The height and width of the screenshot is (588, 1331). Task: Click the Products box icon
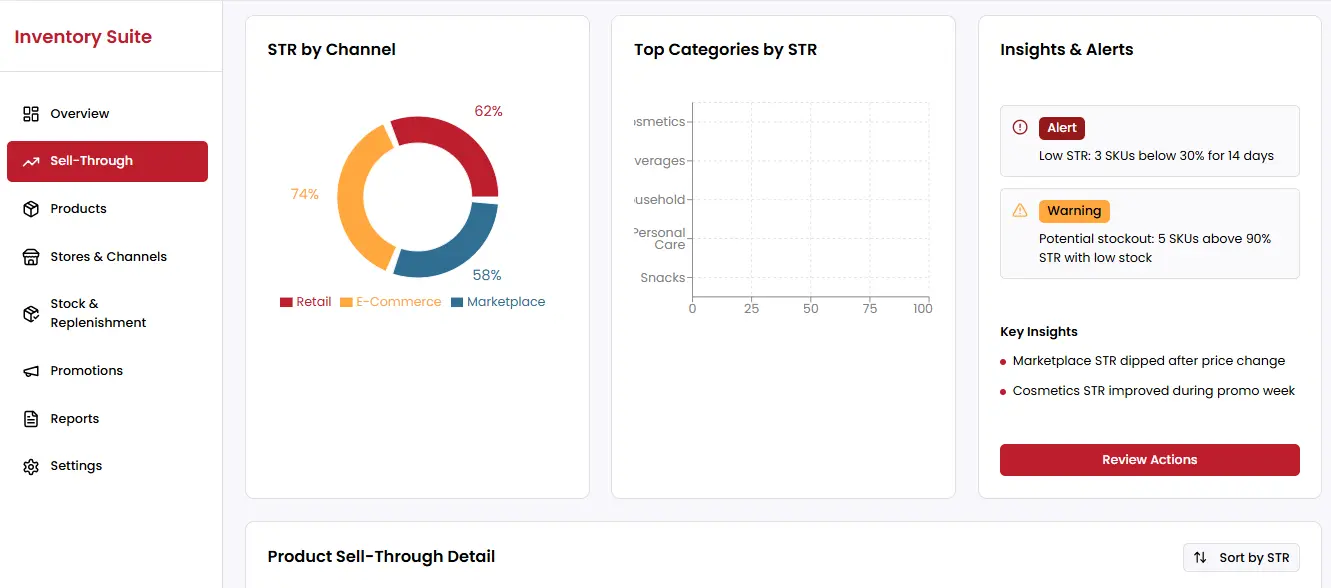click(31, 209)
